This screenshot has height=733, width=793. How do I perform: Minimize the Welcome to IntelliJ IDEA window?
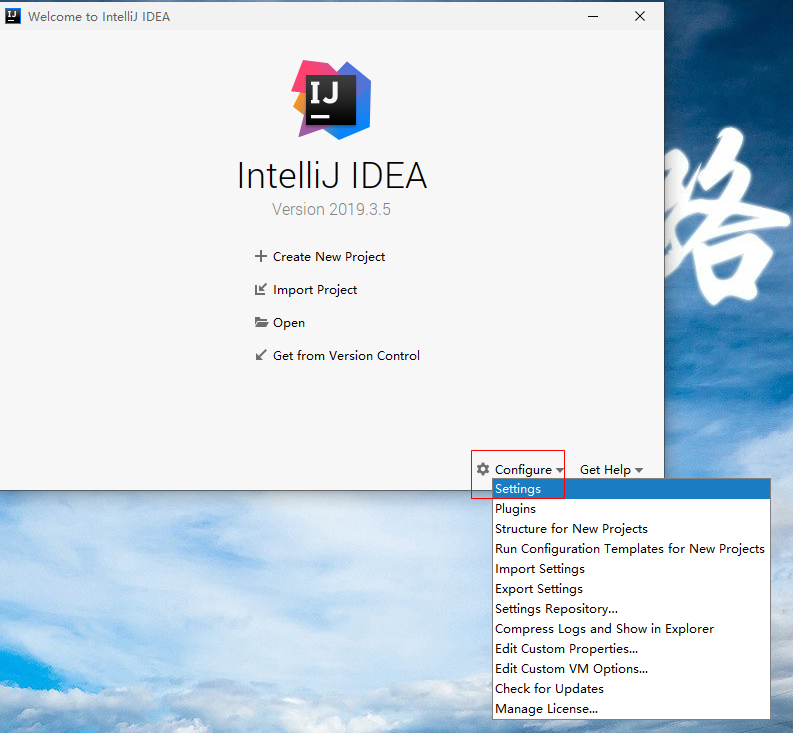593,16
